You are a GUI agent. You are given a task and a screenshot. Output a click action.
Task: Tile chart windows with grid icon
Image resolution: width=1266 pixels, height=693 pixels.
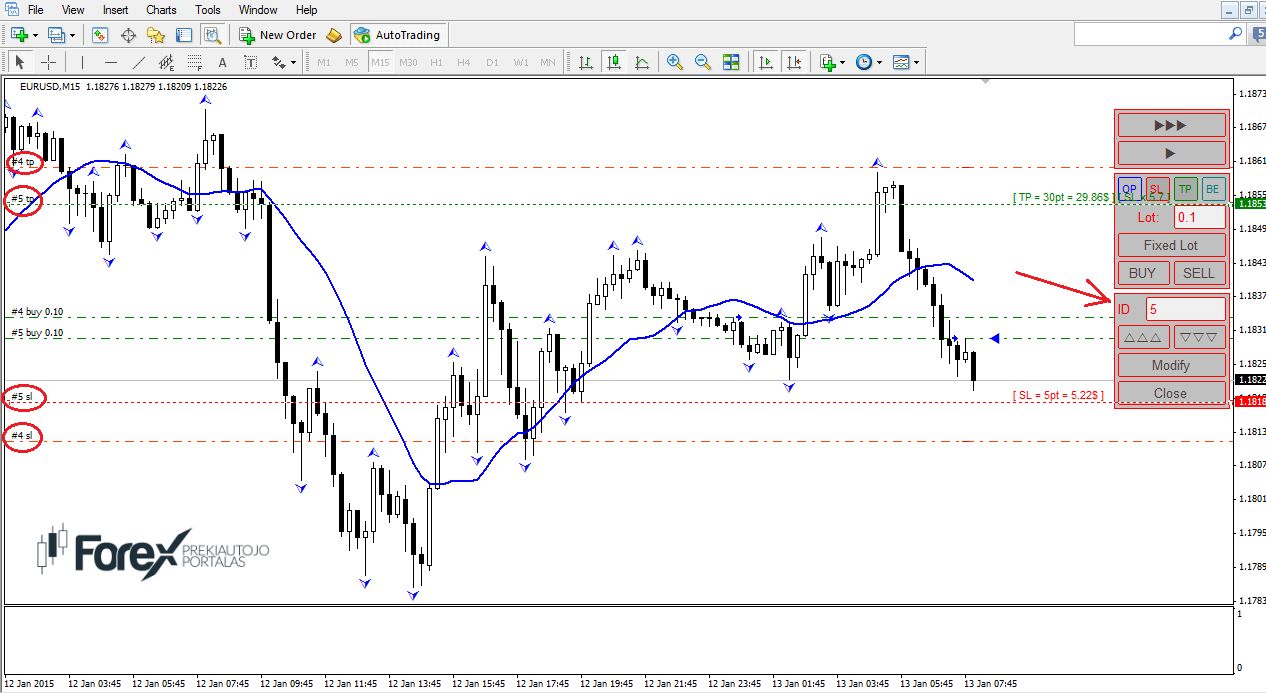[731, 62]
